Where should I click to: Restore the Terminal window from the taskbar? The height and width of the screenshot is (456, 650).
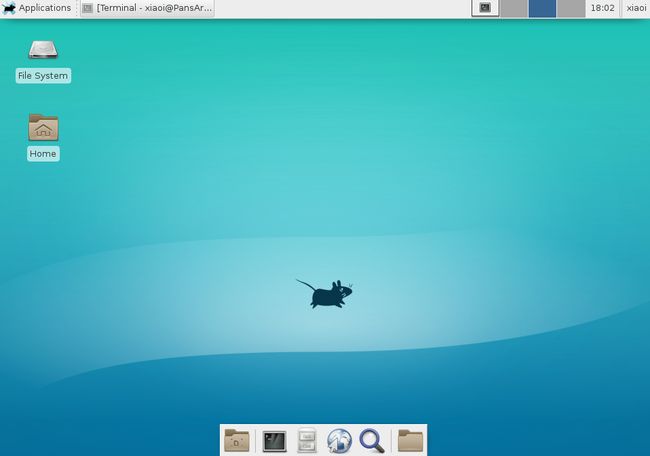coord(148,8)
